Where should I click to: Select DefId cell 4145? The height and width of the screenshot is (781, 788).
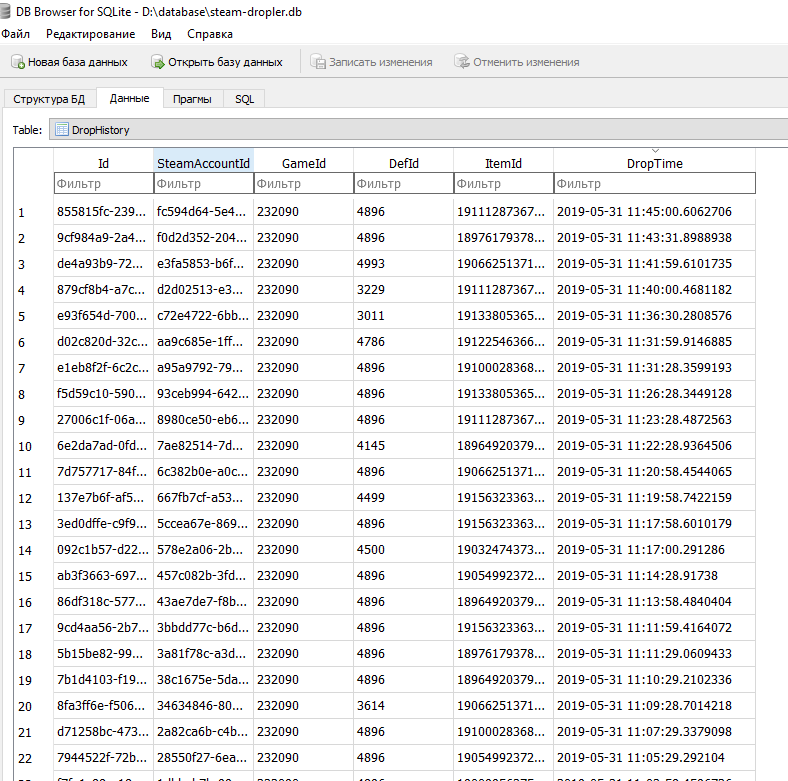pos(404,446)
